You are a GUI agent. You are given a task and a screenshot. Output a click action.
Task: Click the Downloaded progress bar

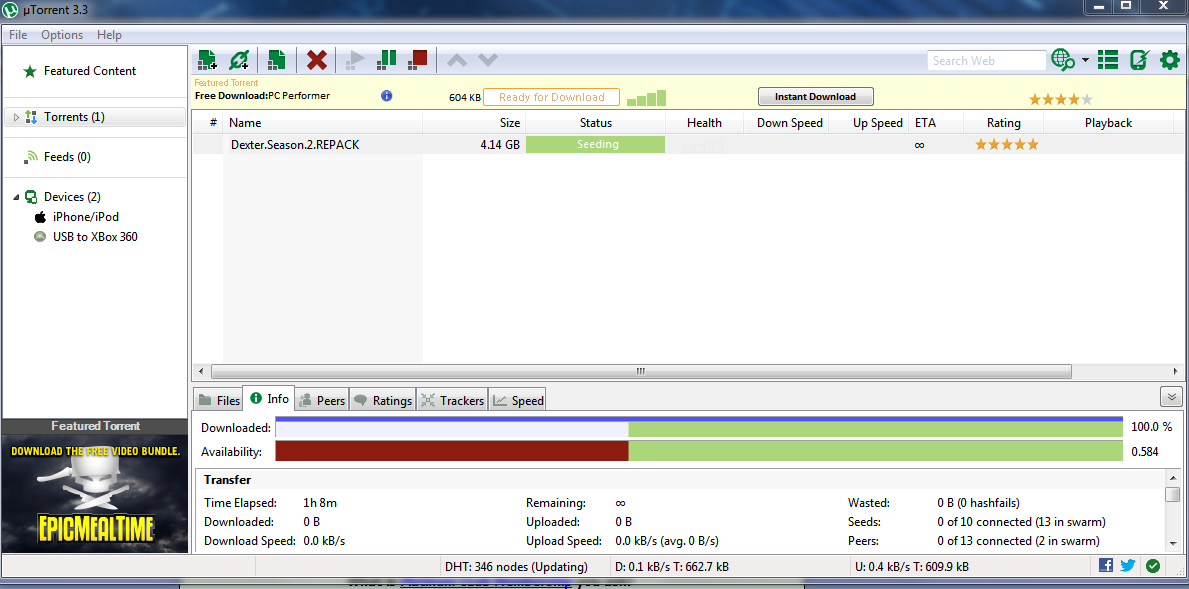click(x=698, y=429)
